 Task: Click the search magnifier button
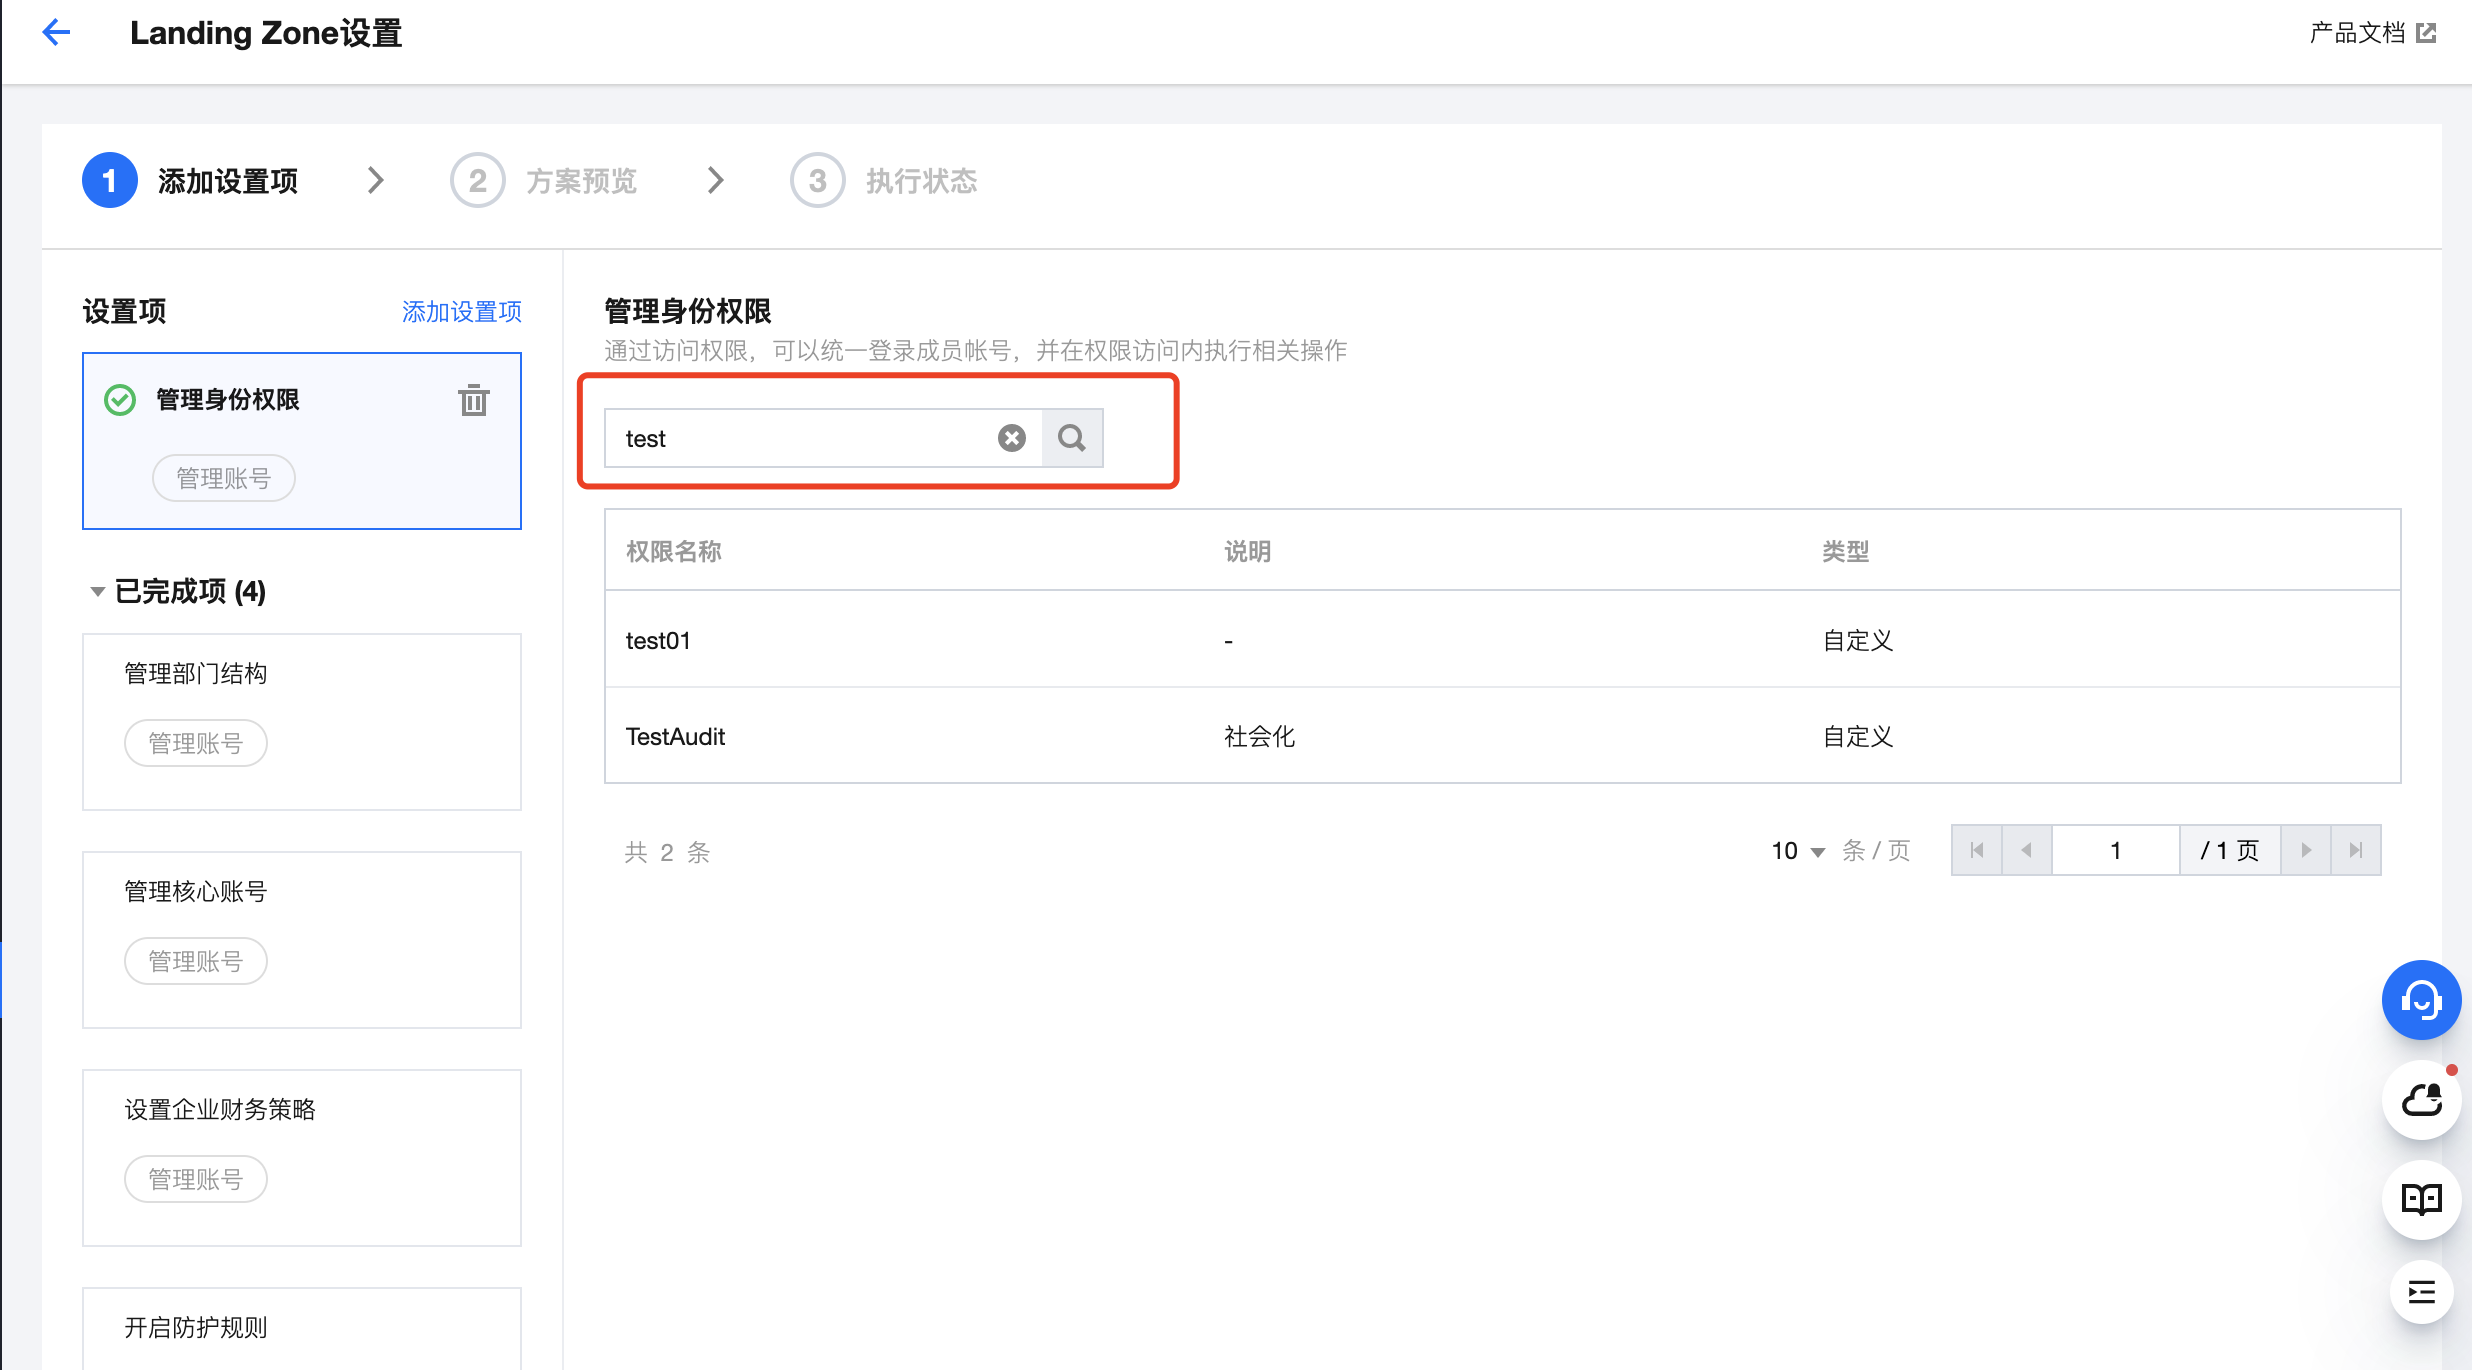coord(1072,438)
